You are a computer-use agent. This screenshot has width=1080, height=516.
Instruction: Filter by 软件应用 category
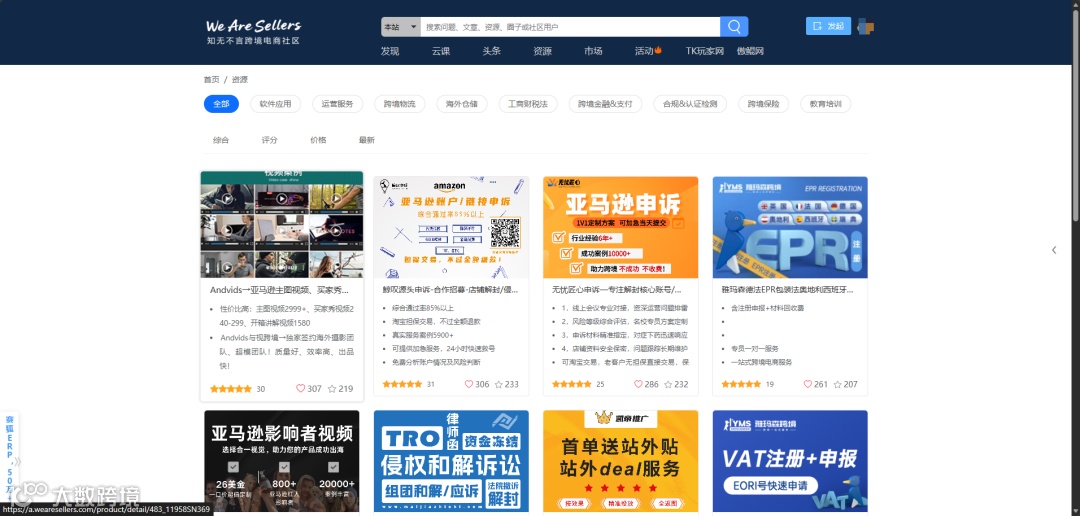[x=276, y=104]
